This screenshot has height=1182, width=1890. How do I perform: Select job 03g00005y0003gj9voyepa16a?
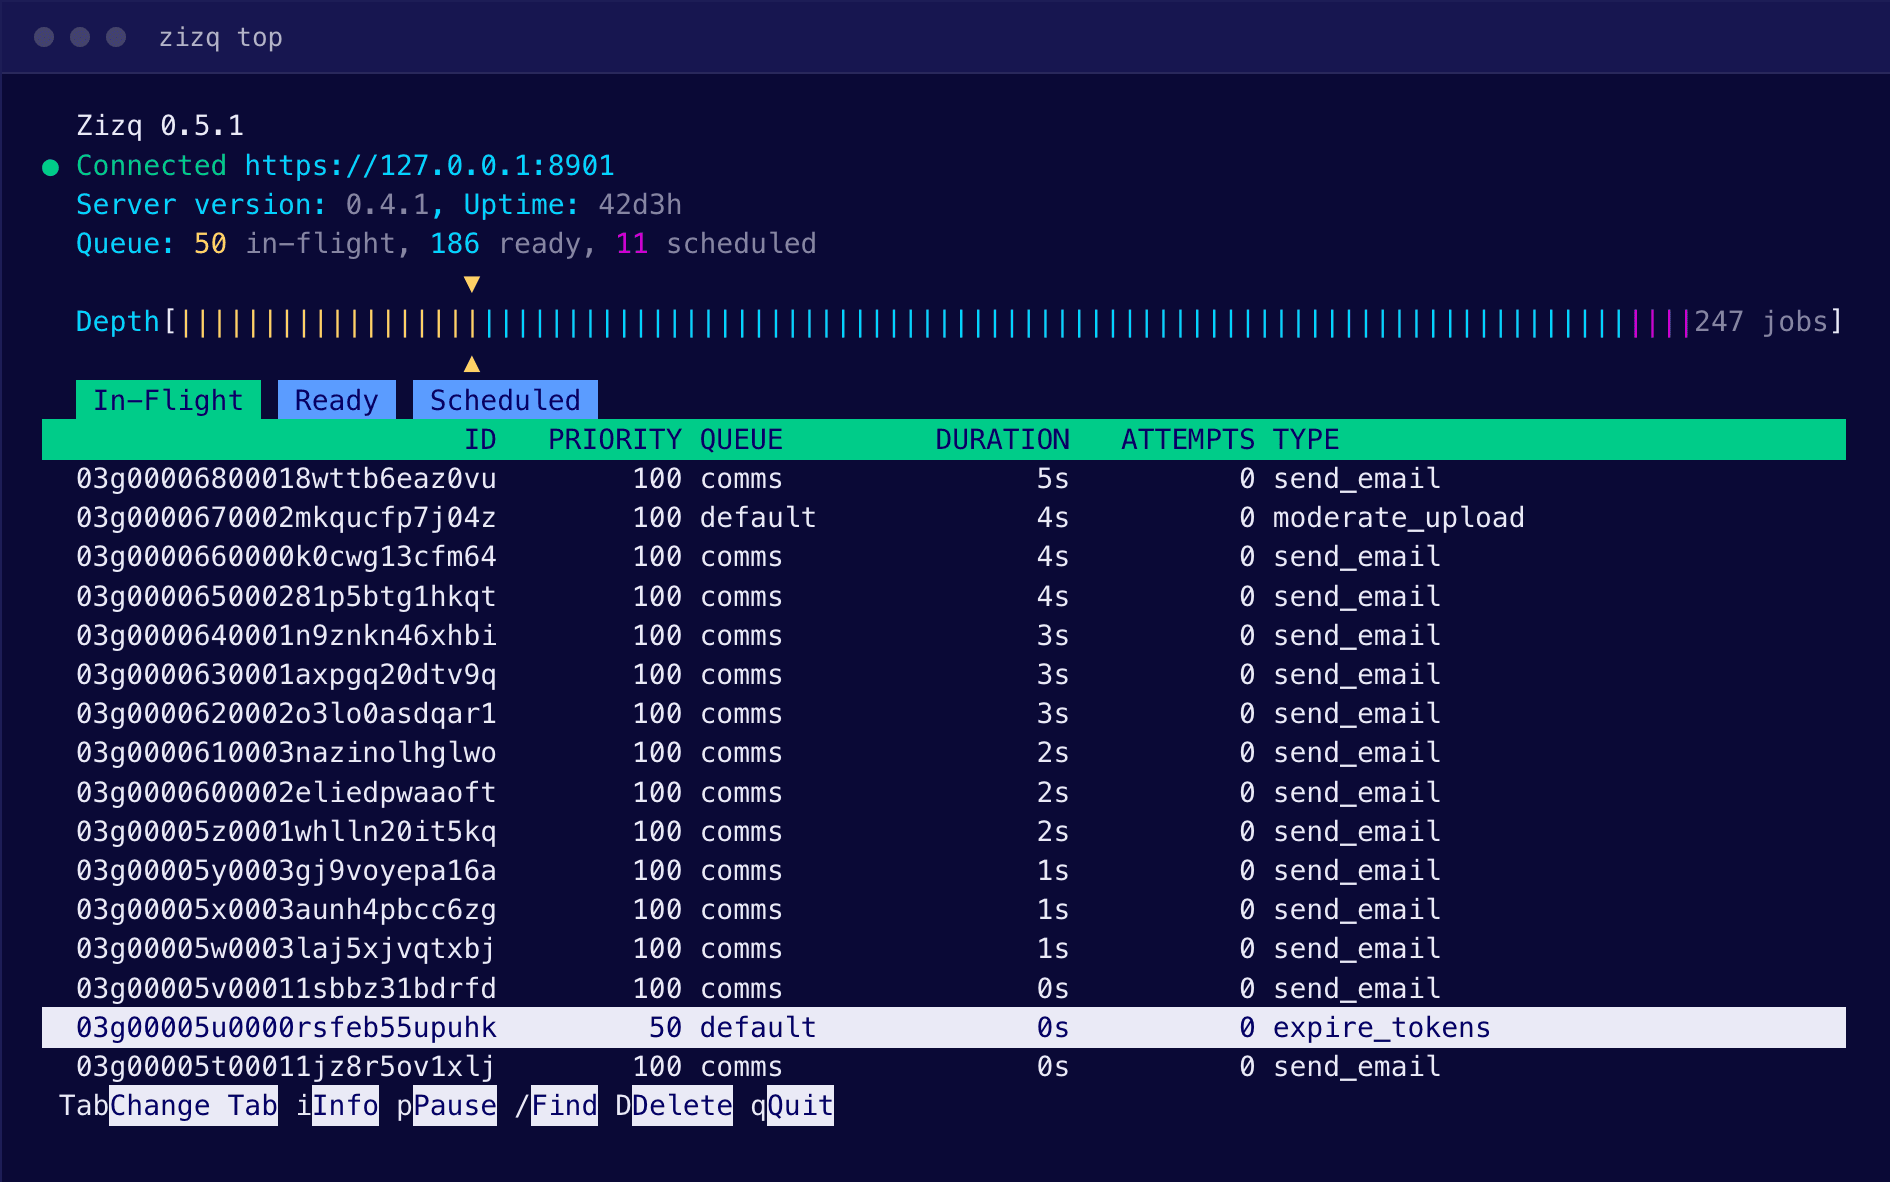click(944, 871)
